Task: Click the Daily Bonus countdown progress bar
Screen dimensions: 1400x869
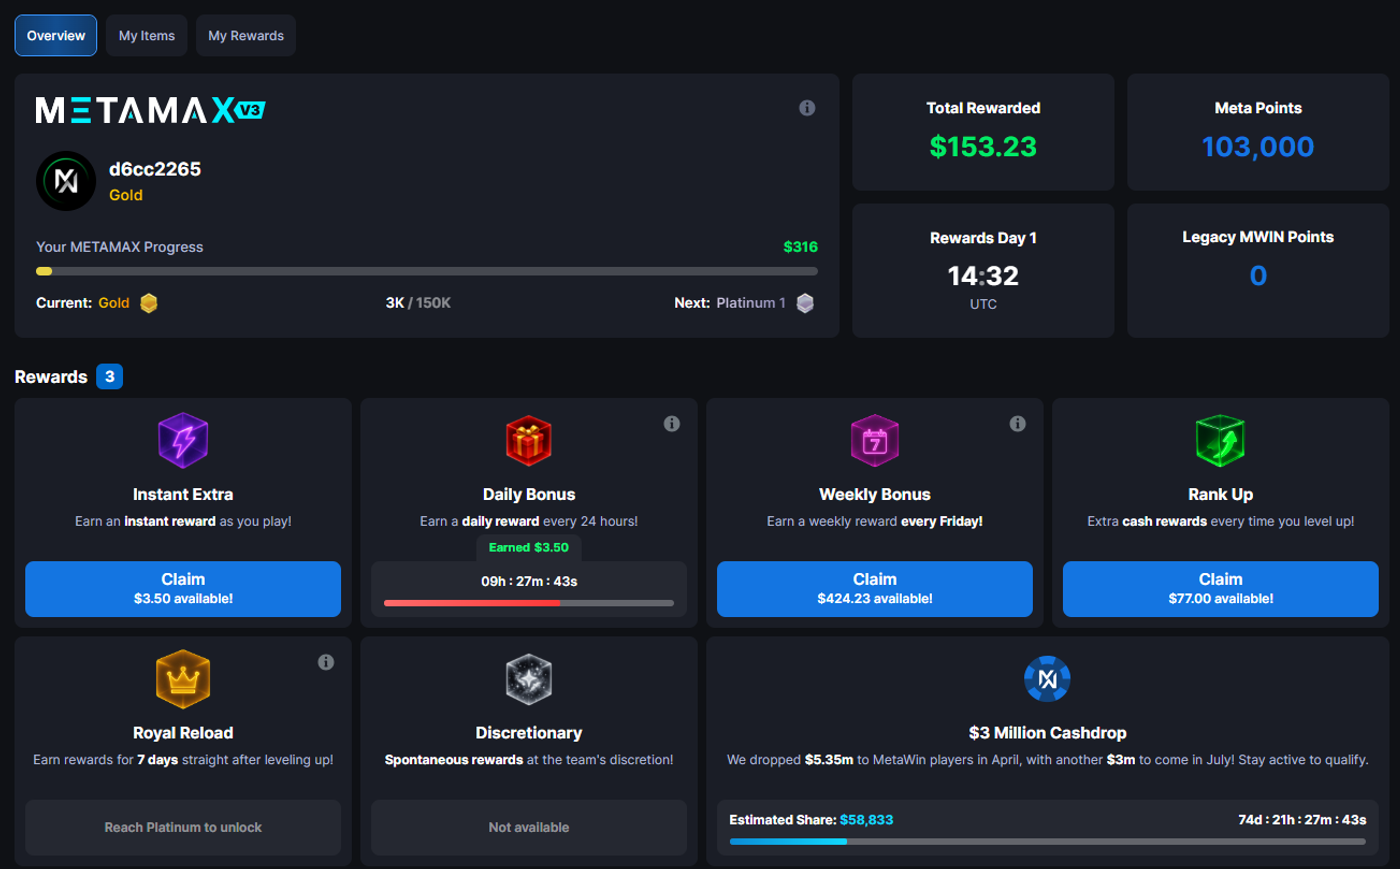Action: pyautogui.click(x=529, y=603)
